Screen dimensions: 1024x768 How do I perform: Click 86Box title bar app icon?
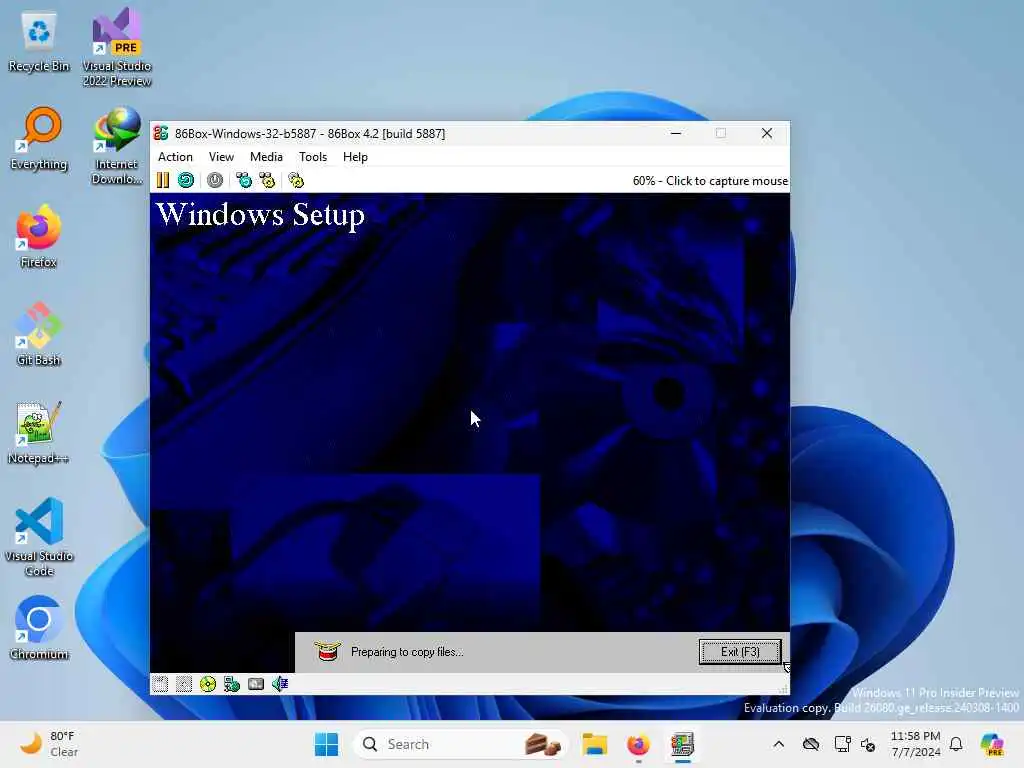coord(161,133)
